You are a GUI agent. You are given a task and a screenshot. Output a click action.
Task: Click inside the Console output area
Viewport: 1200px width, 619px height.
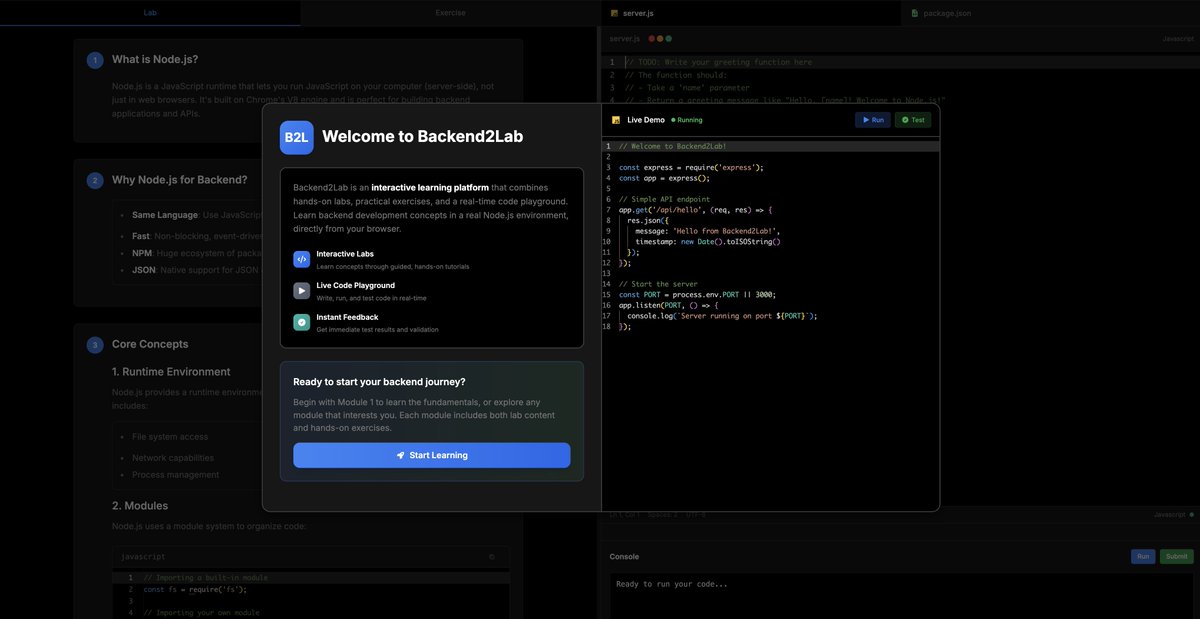900,596
